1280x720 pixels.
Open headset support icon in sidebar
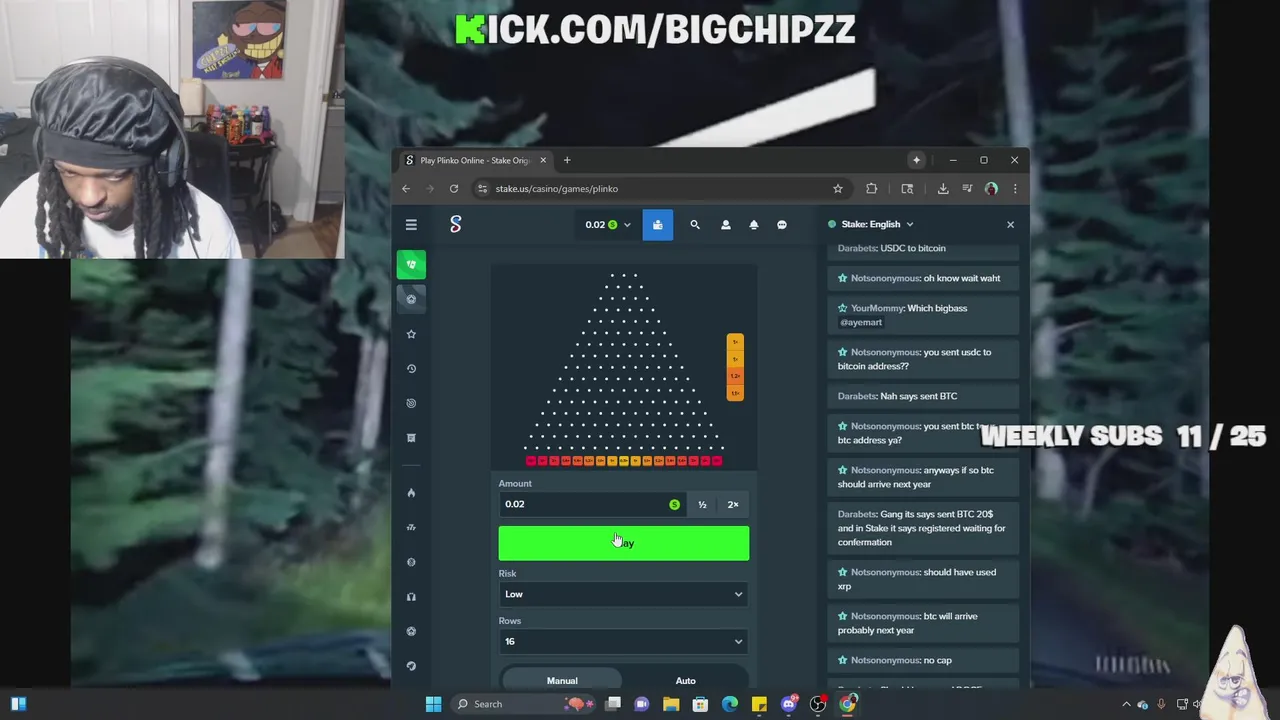click(411, 597)
